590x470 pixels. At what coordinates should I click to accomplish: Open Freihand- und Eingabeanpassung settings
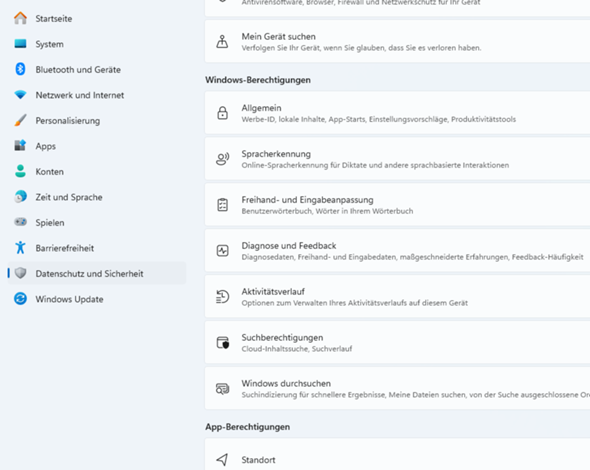click(x=397, y=205)
